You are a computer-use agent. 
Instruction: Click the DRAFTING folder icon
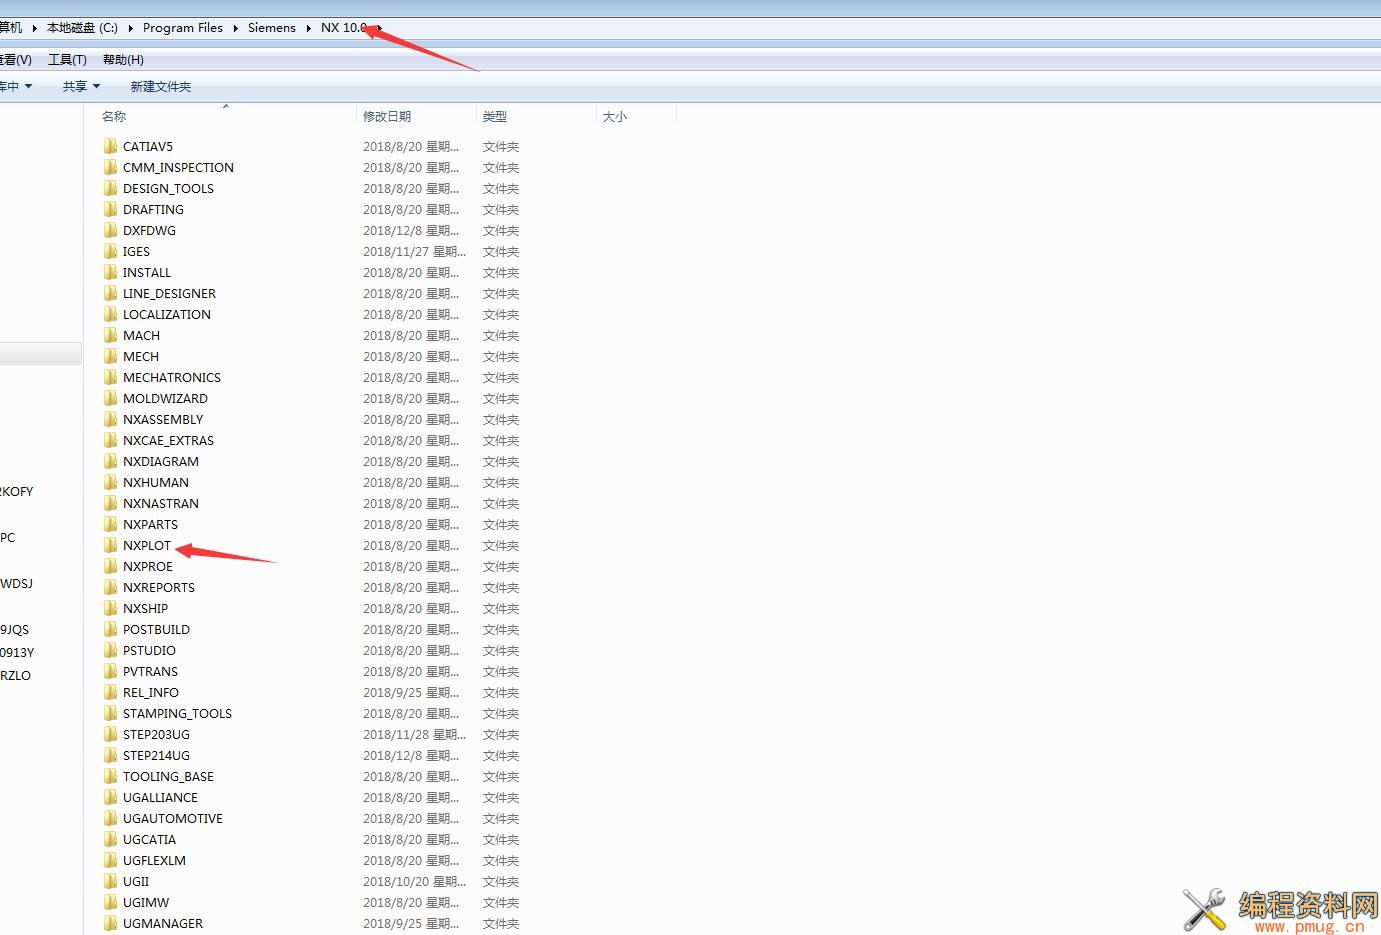110,209
